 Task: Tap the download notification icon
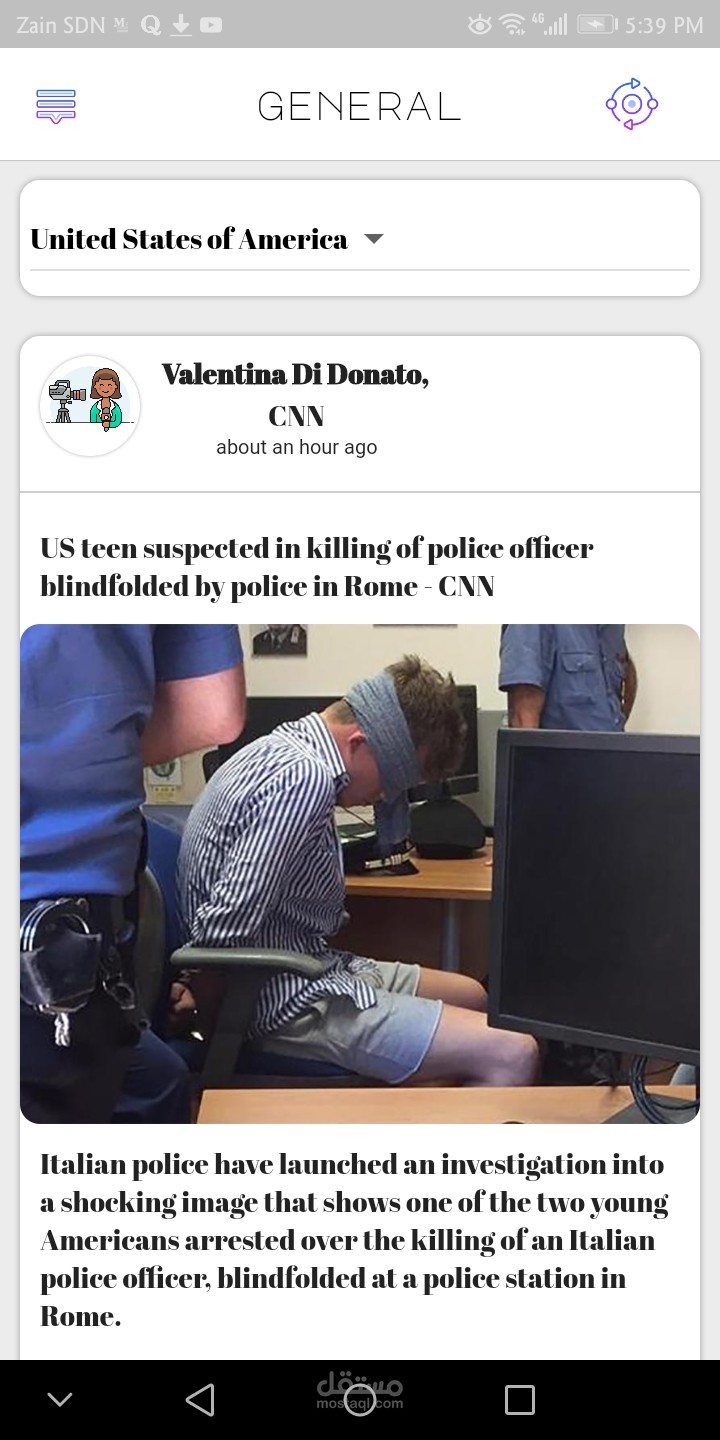tap(180, 25)
